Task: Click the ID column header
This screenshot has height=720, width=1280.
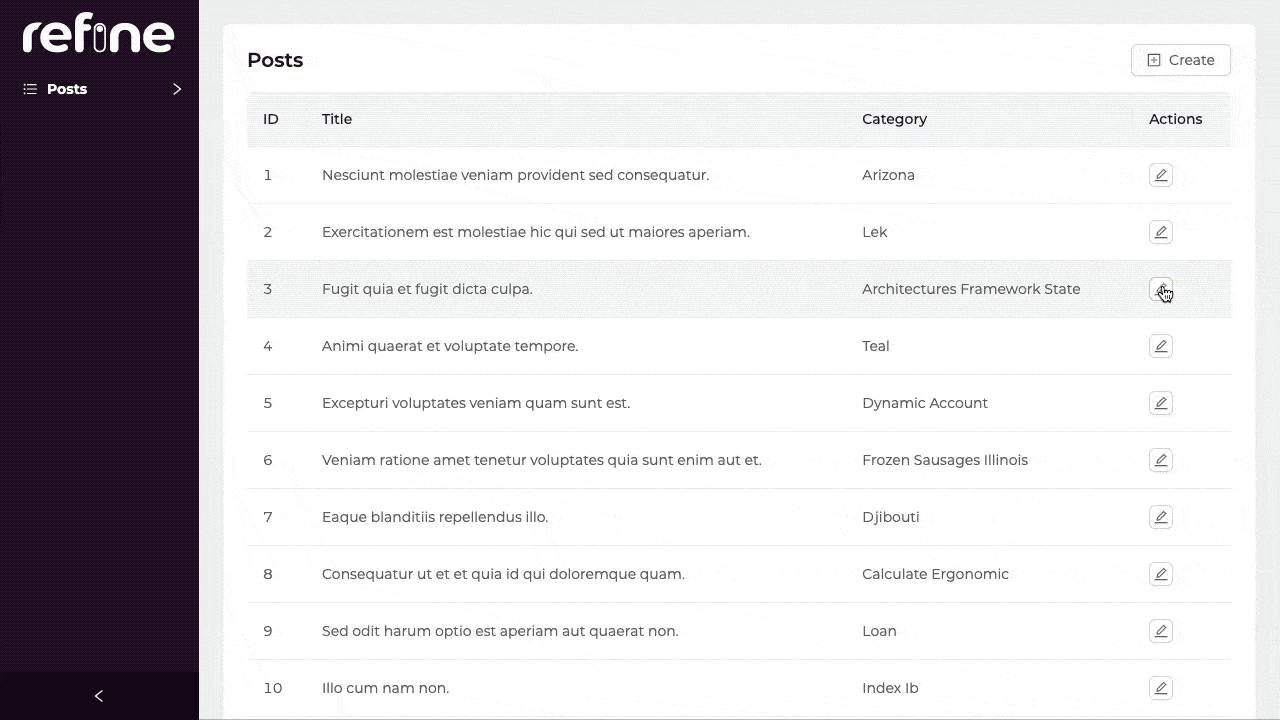Action: pyautogui.click(x=270, y=119)
